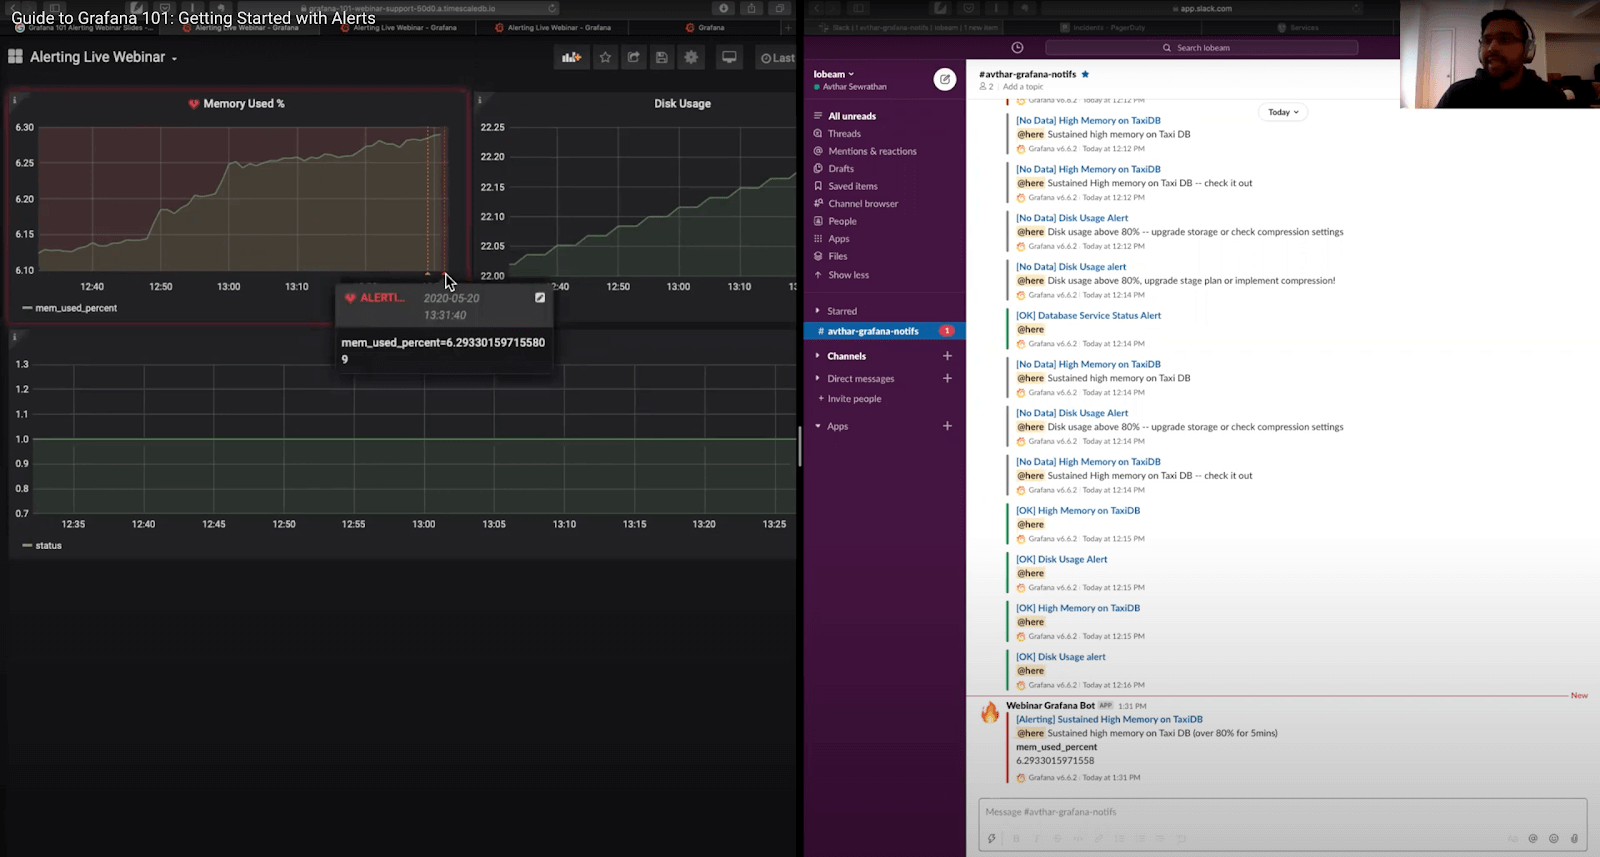Image resolution: width=1600 pixels, height=857 pixels.
Task: Open the lobeam workspace menu
Action: pos(834,74)
